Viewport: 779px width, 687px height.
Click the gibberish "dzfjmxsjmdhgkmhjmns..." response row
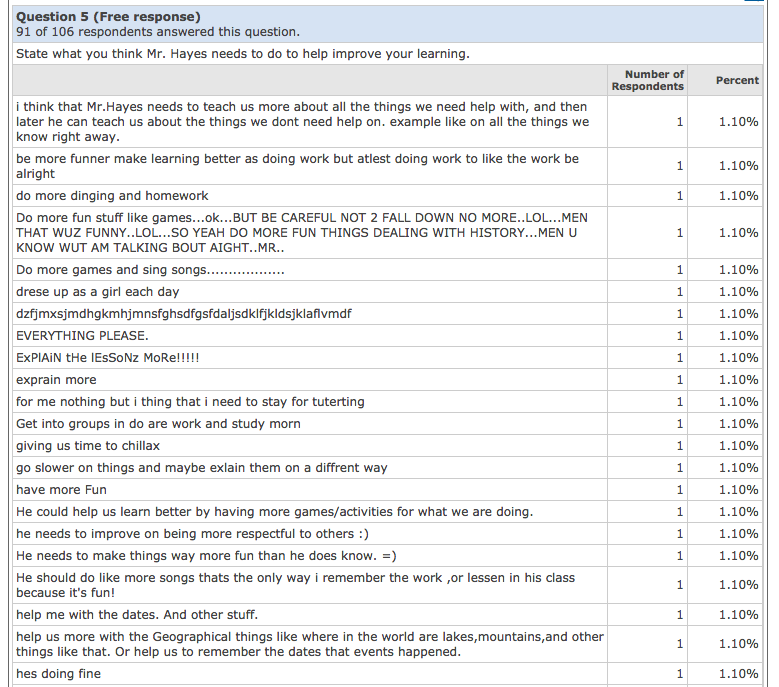click(184, 314)
